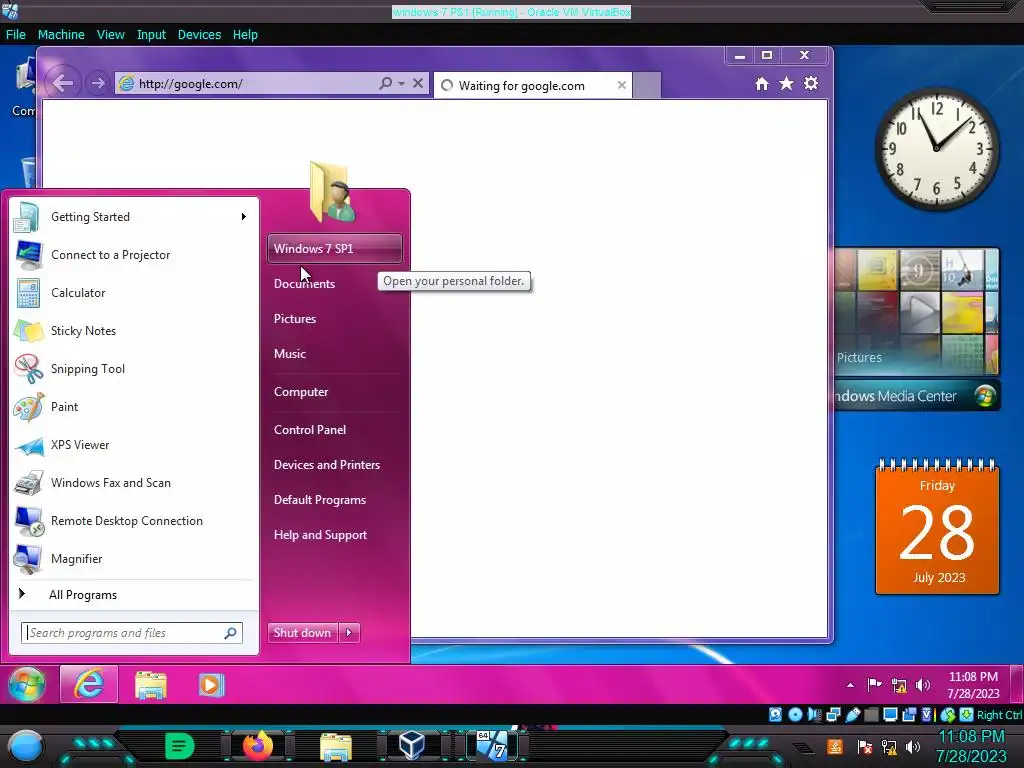Open Windows Media Player taskbar icon
This screenshot has height=768, width=1024.
point(211,685)
